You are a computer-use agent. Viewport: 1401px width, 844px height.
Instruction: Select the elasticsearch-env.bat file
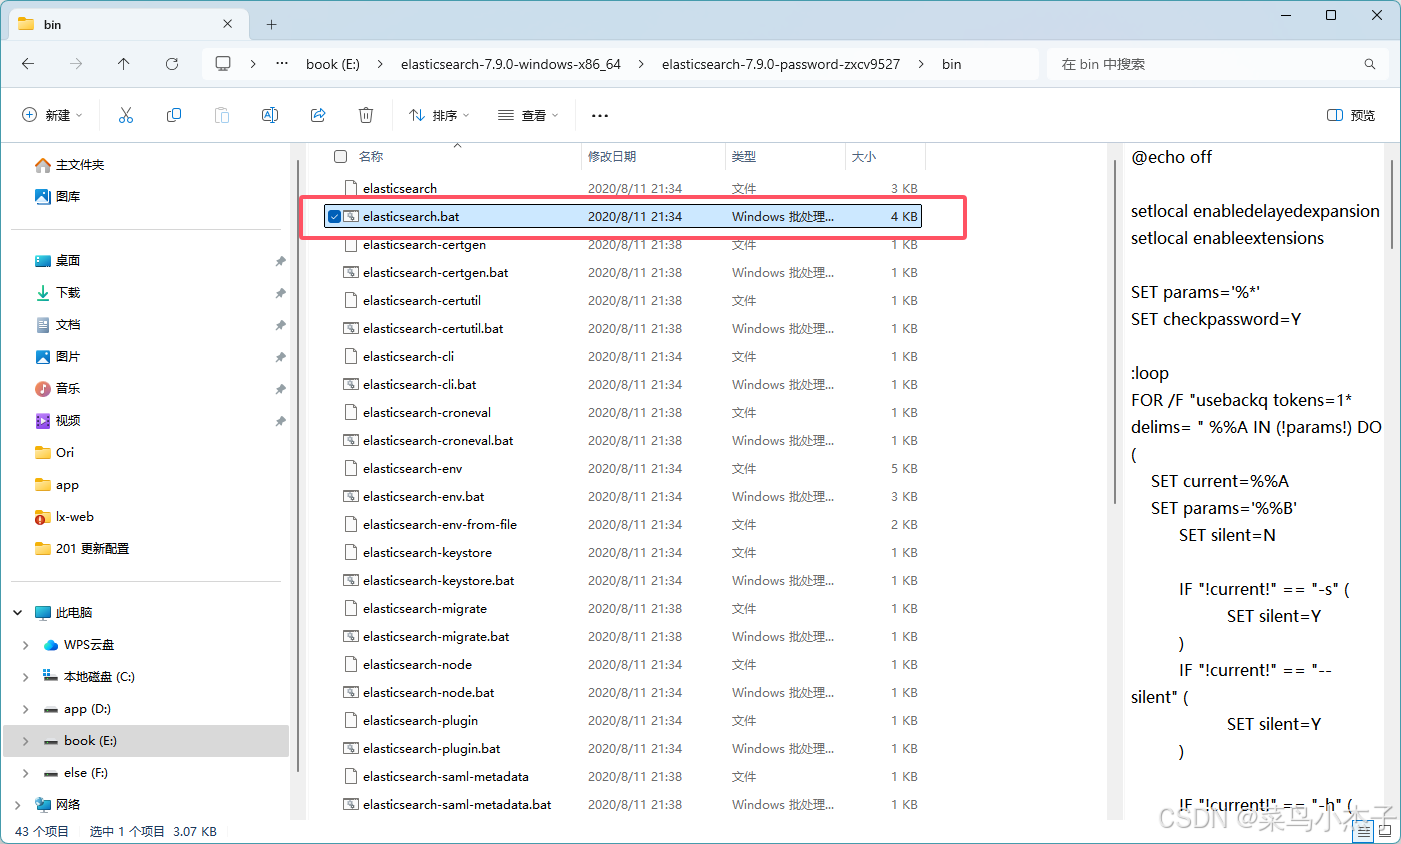pyautogui.click(x=423, y=496)
